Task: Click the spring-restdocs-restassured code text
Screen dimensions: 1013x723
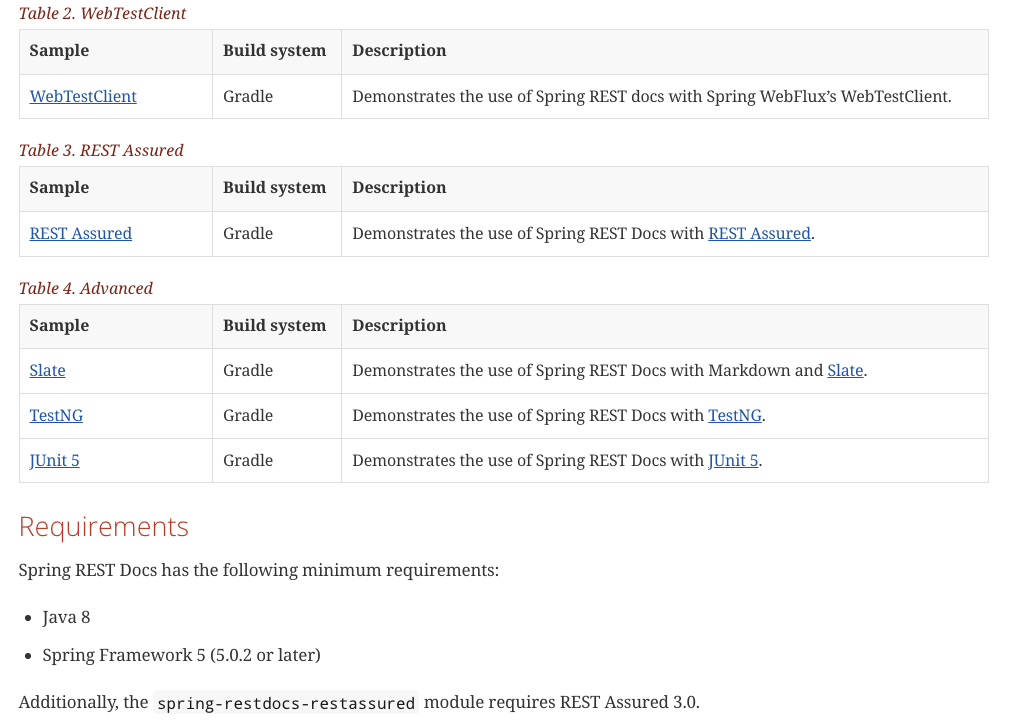Action: pyautogui.click(x=286, y=703)
